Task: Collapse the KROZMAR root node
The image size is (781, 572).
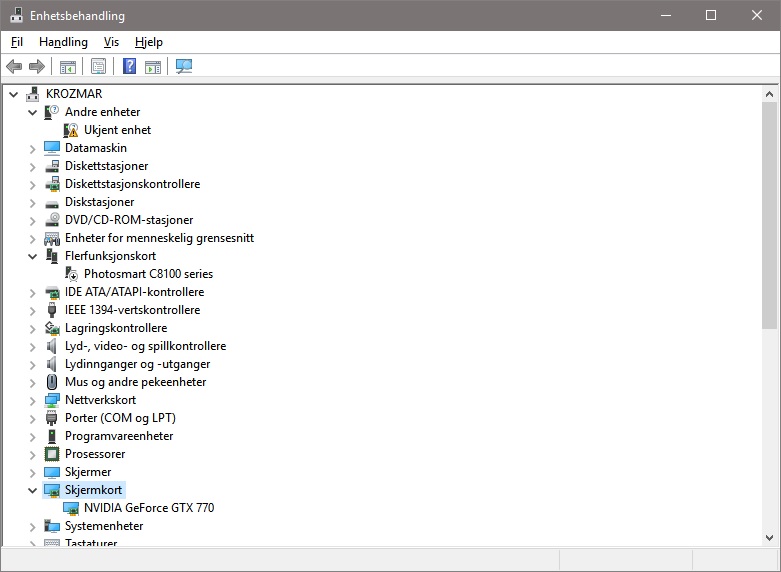Action: [x=13, y=94]
